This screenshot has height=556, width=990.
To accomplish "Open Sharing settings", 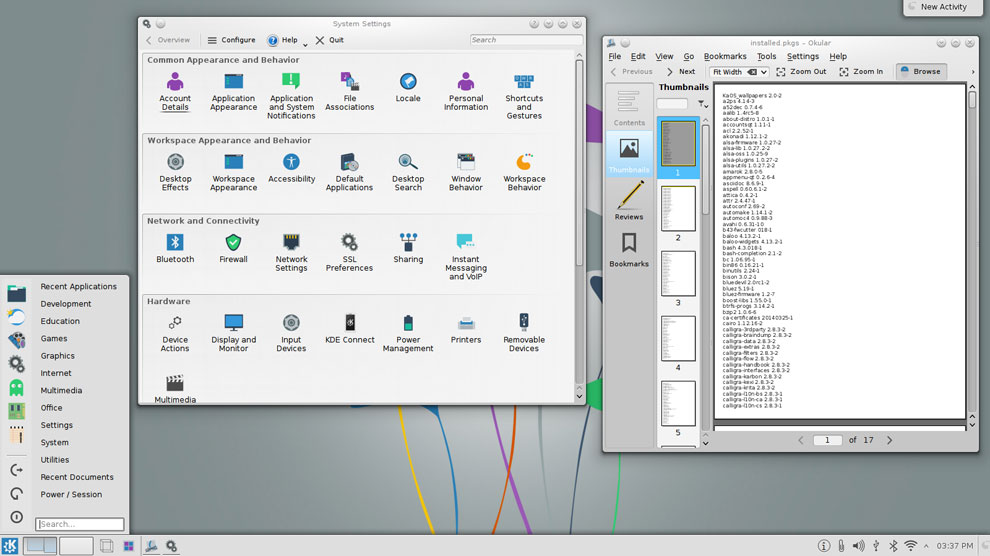I will pyautogui.click(x=408, y=248).
